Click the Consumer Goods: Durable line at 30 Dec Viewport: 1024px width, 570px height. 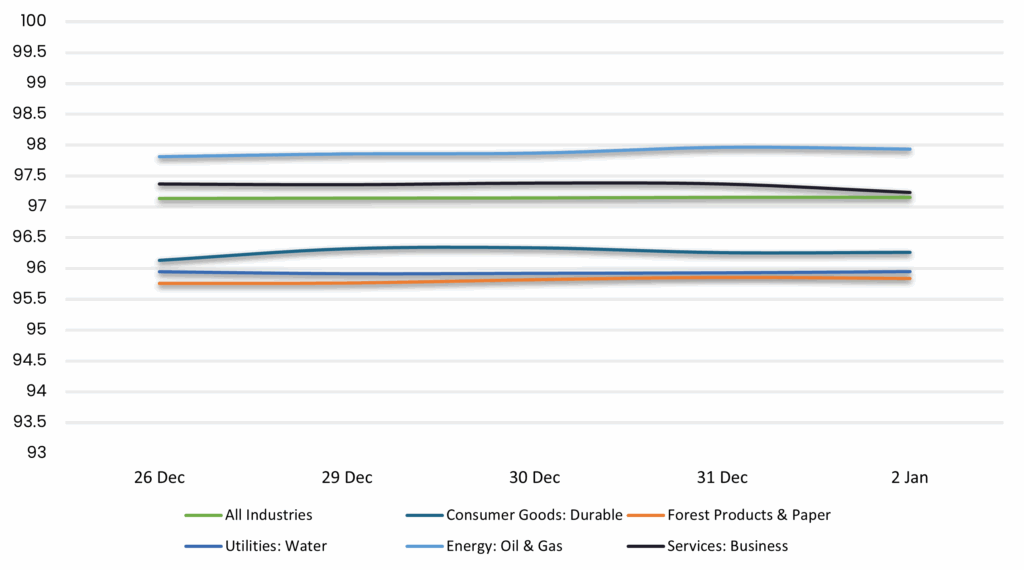(534, 248)
